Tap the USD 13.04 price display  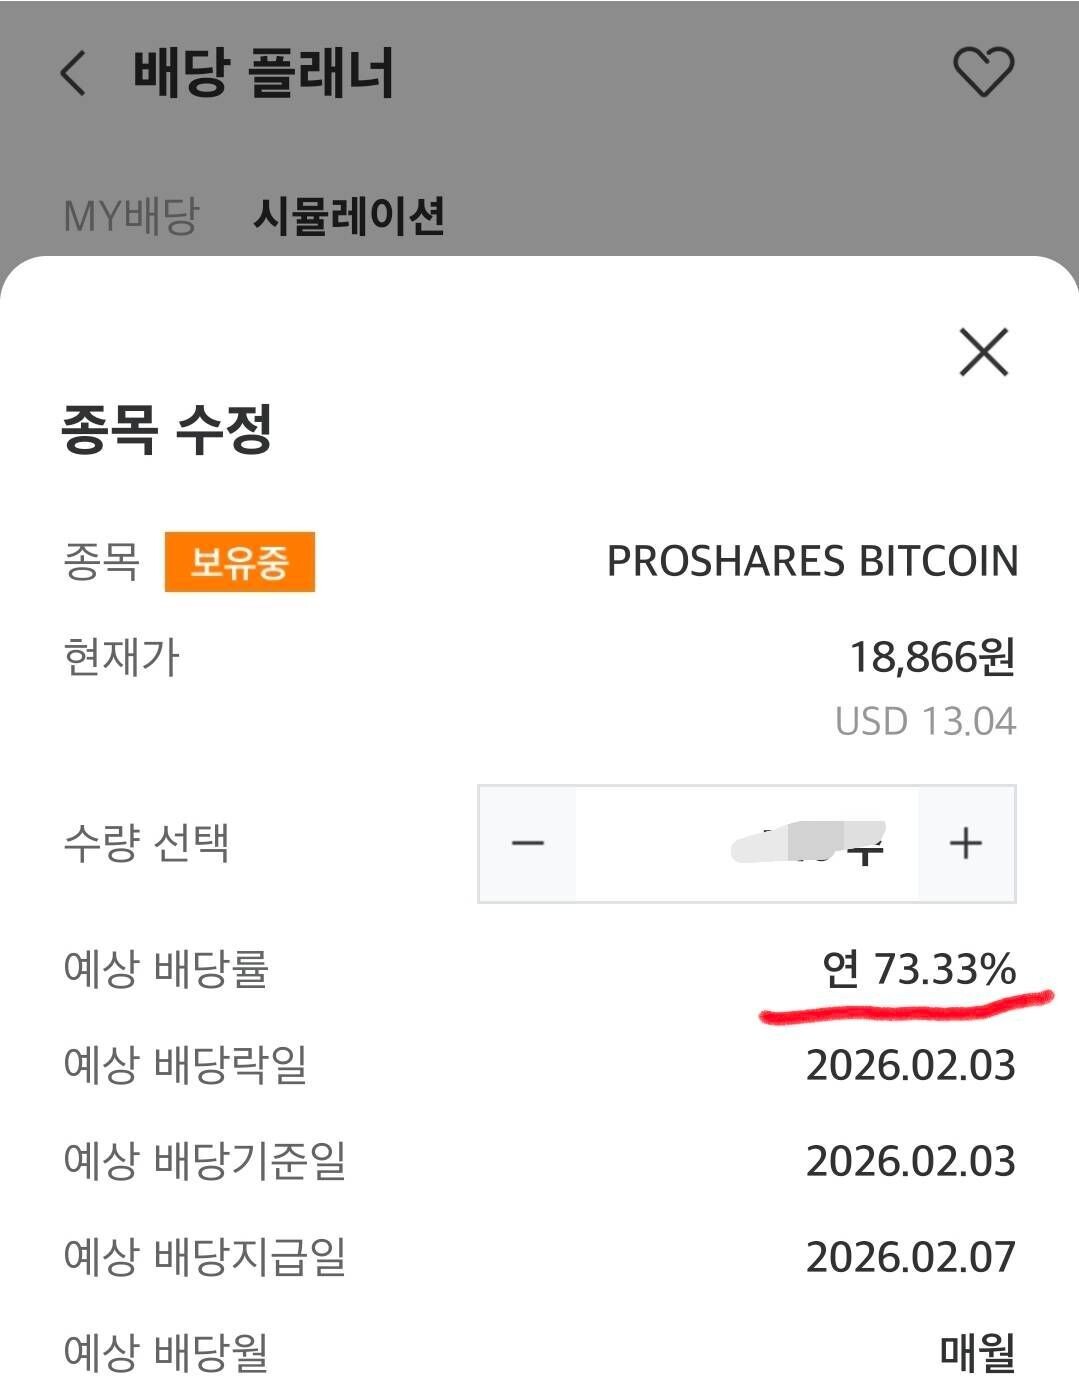pyautogui.click(x=925, y=721)
